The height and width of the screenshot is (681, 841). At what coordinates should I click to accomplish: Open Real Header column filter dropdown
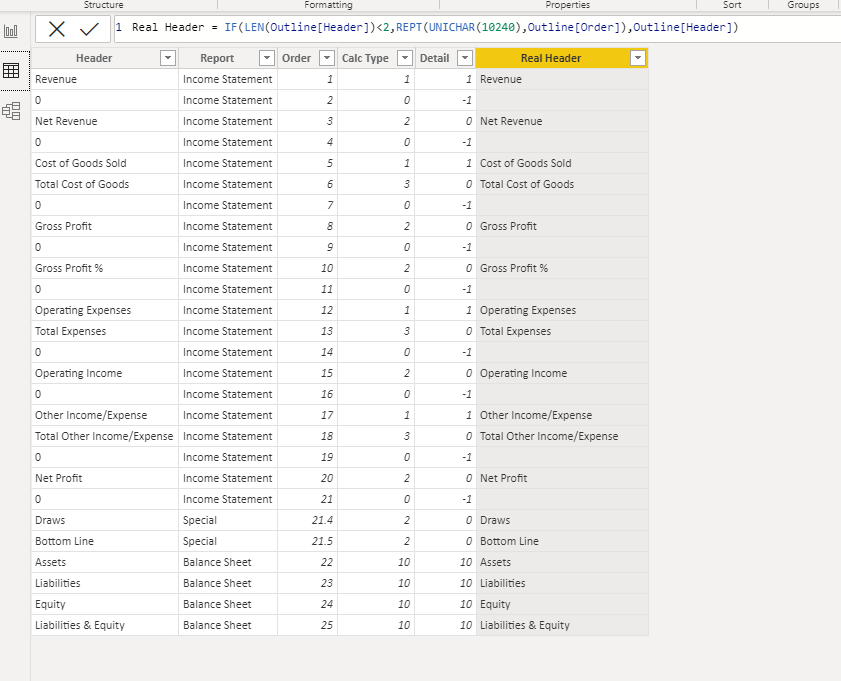point(638,58)
